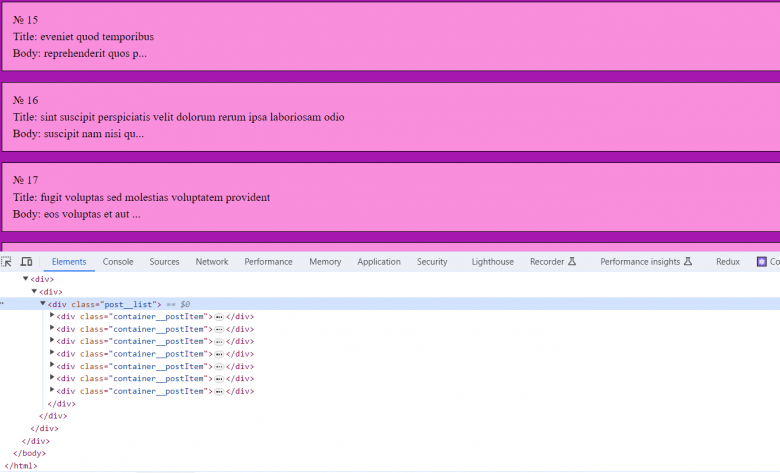Switch to the Redux tab

point(728,262)
